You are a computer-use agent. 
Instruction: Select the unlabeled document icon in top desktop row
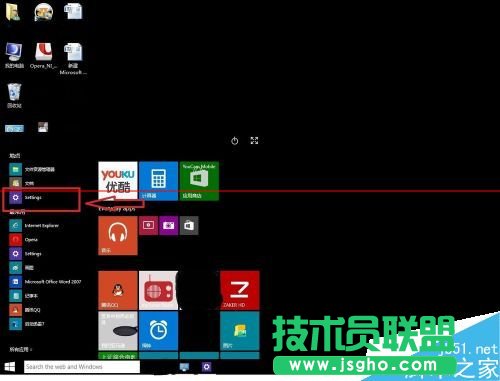pos(73,12)
